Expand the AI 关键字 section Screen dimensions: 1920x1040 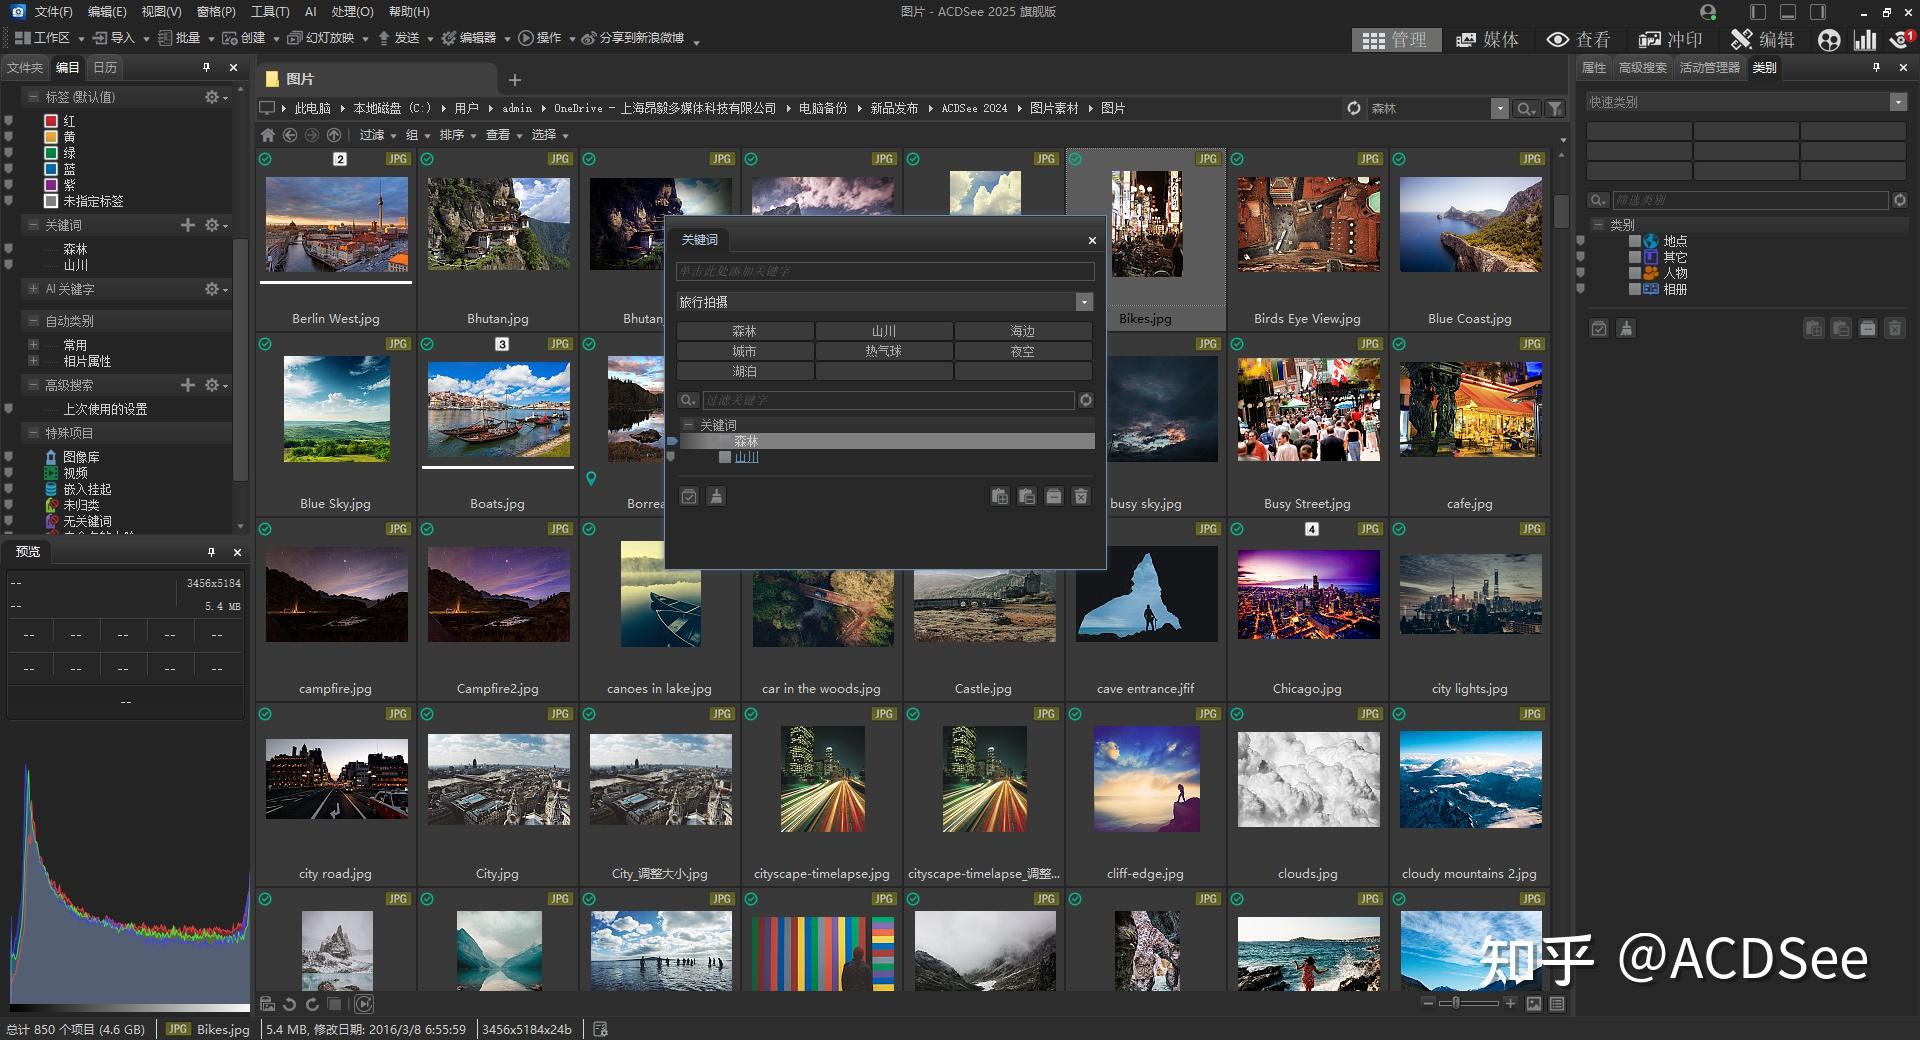click(34, 289)
